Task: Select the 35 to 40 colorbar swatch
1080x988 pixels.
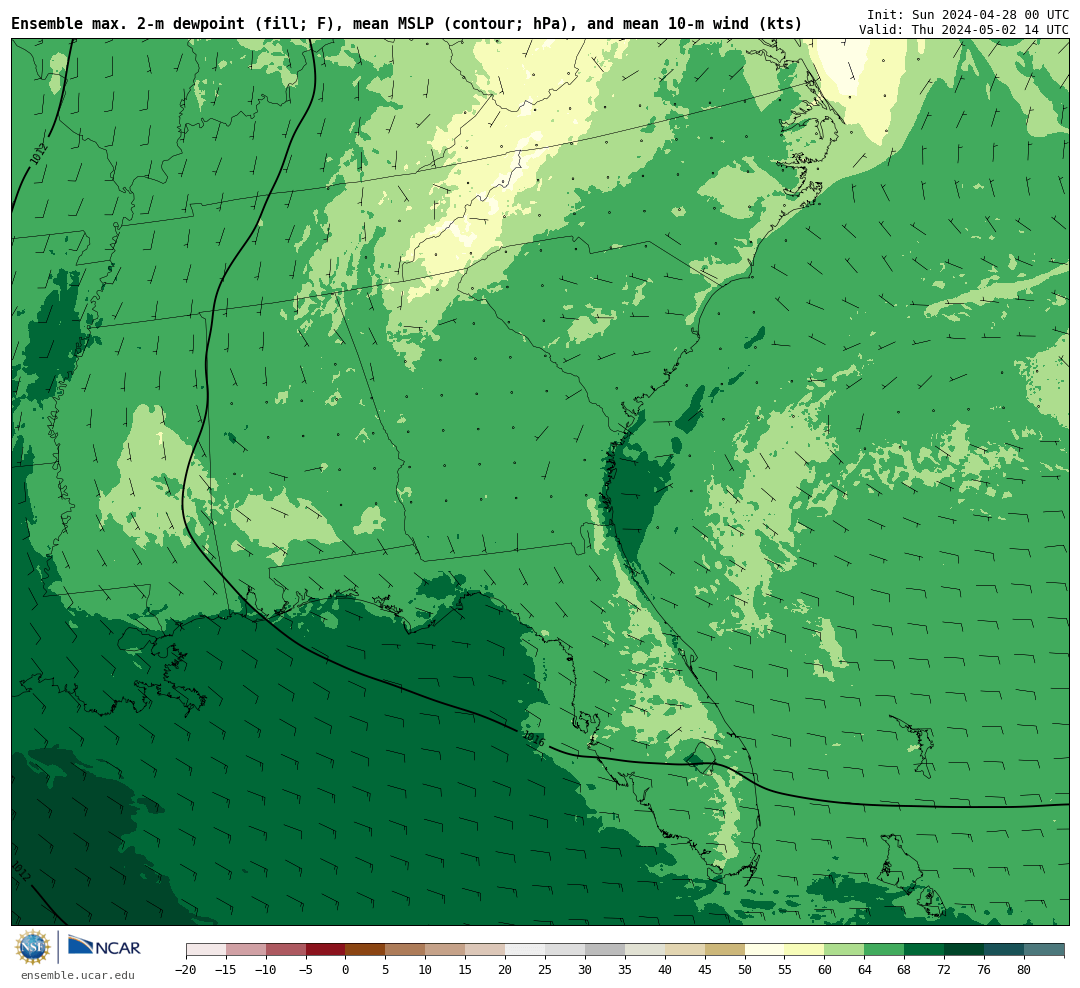Action: [x=645, y=950]
